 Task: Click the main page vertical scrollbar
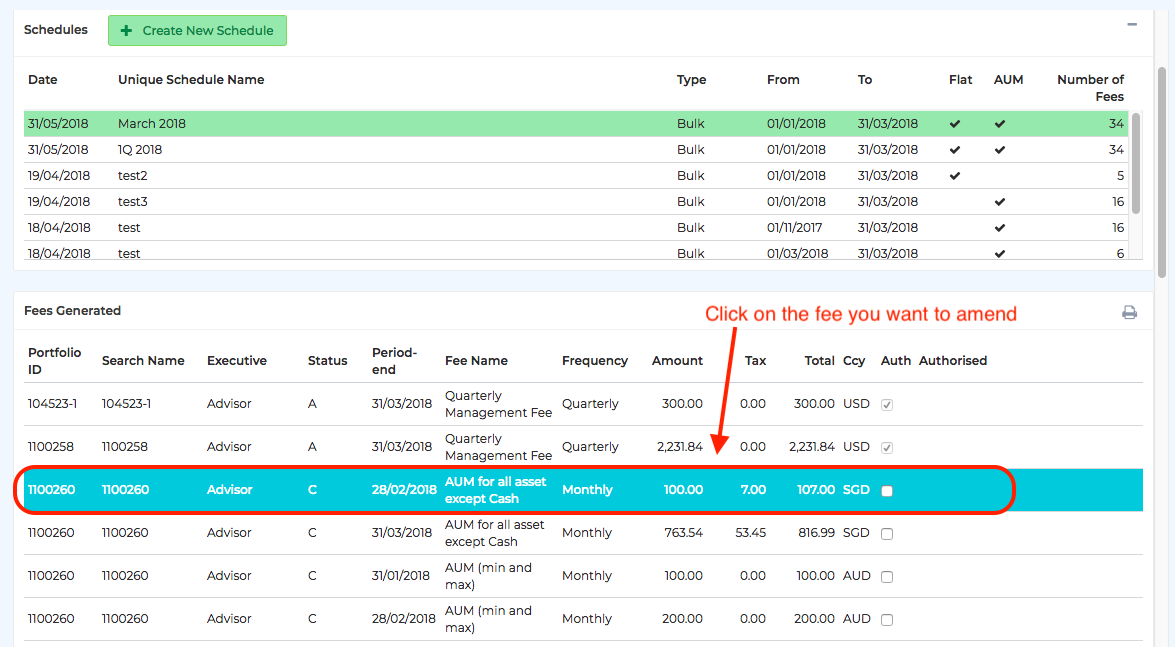pyautogui.click(x=1162, y=170)
